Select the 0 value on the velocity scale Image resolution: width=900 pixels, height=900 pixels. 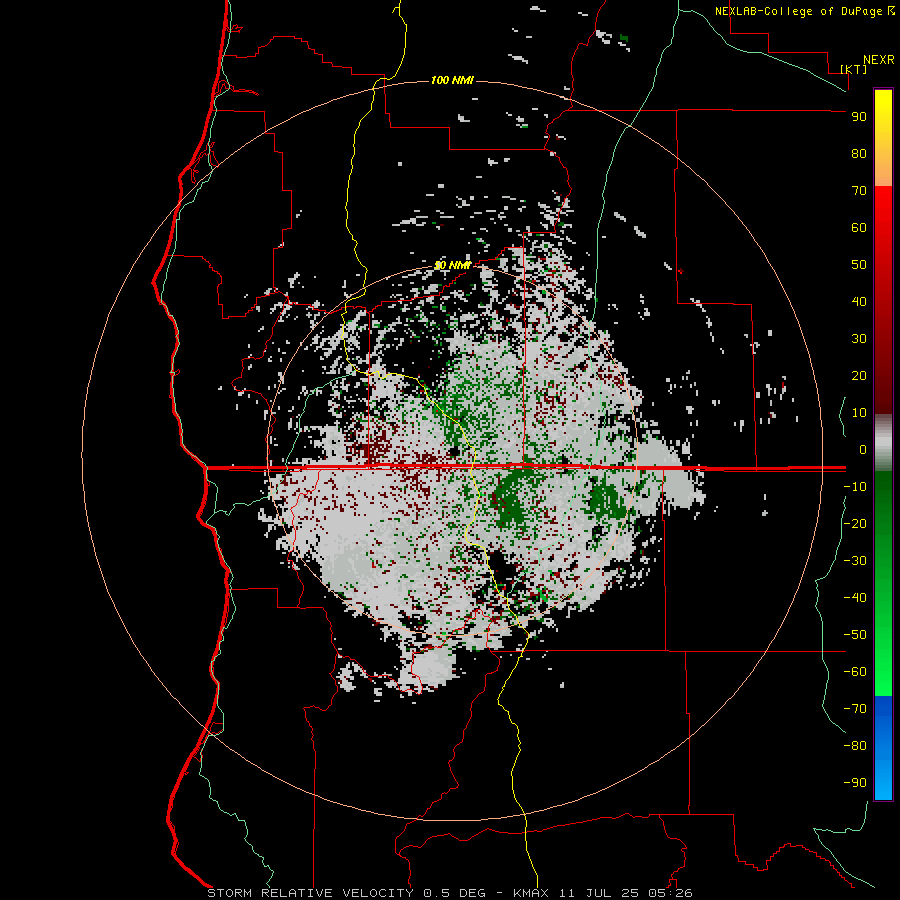[x=863, y=450]
